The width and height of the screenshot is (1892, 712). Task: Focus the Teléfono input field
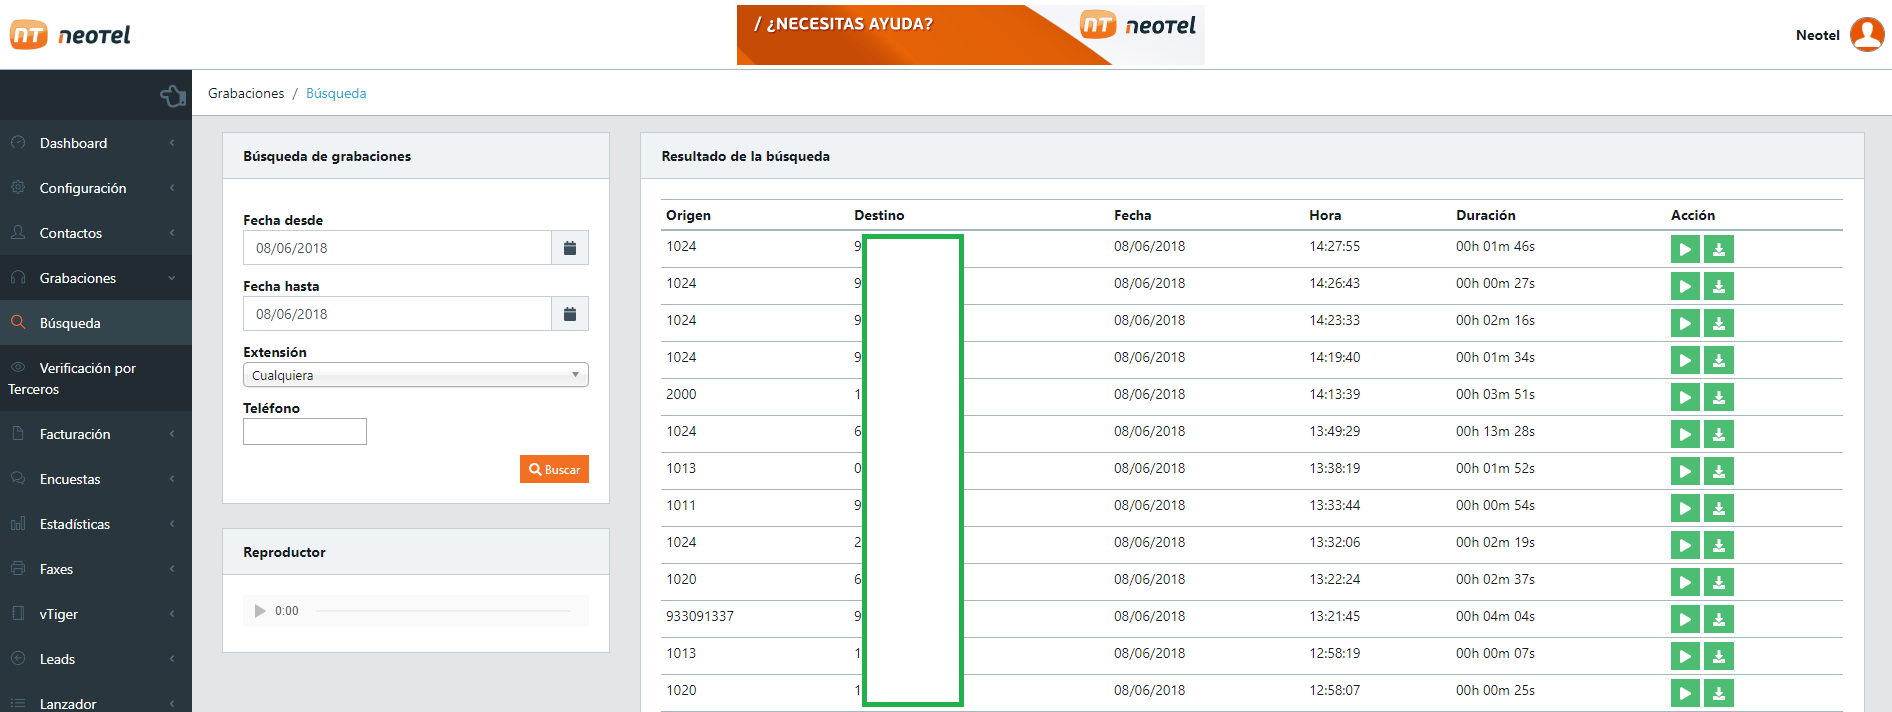point(305,431)
